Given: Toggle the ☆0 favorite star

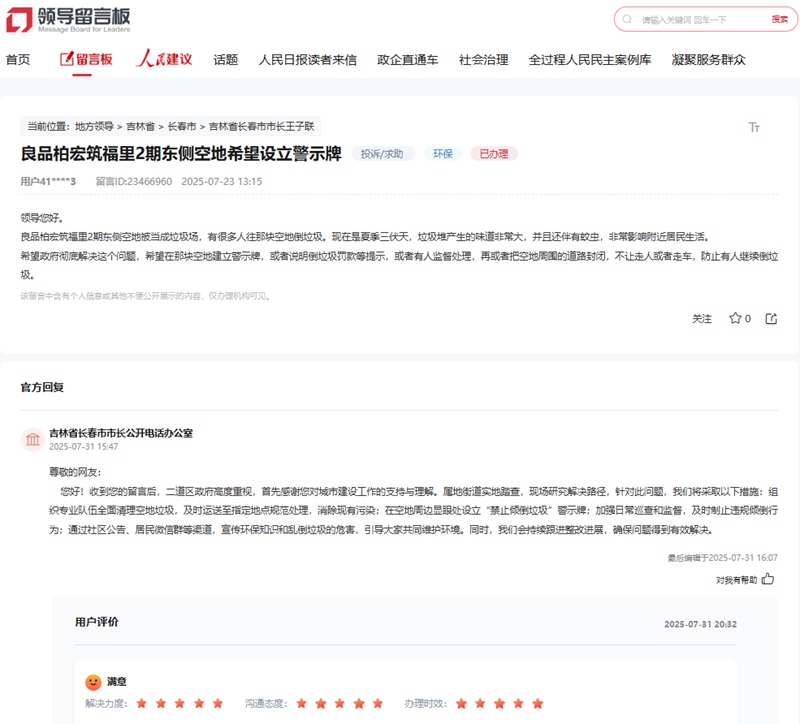Looking at the screenshot, I should click(738, 318).
